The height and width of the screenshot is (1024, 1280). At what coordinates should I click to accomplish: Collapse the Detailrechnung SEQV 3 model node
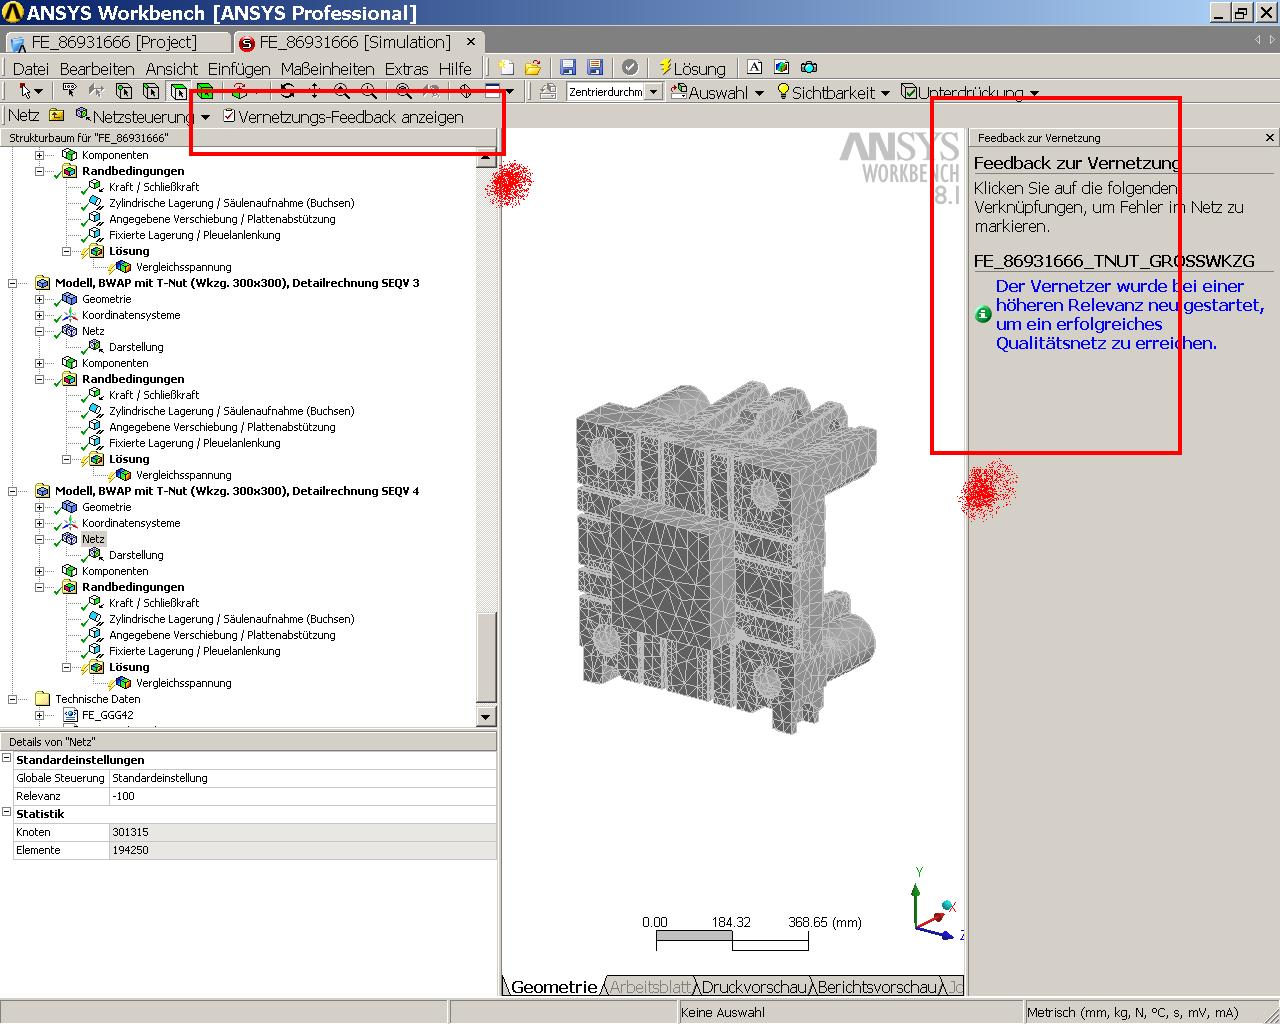13,283
